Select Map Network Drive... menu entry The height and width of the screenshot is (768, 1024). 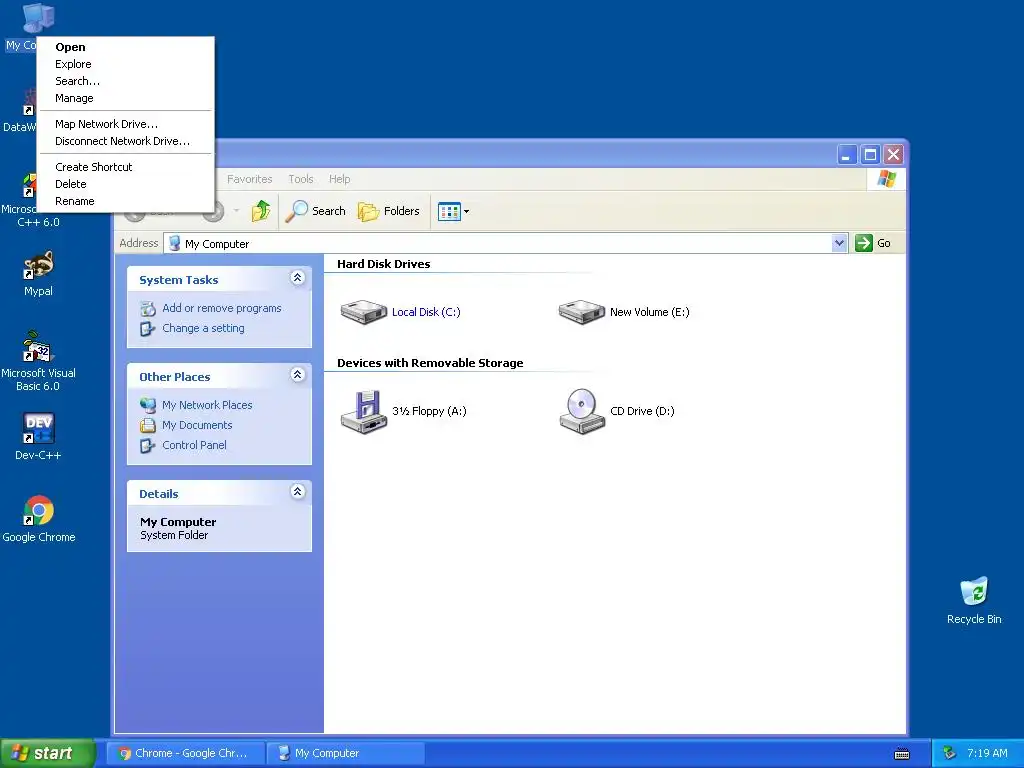[125, 124]
